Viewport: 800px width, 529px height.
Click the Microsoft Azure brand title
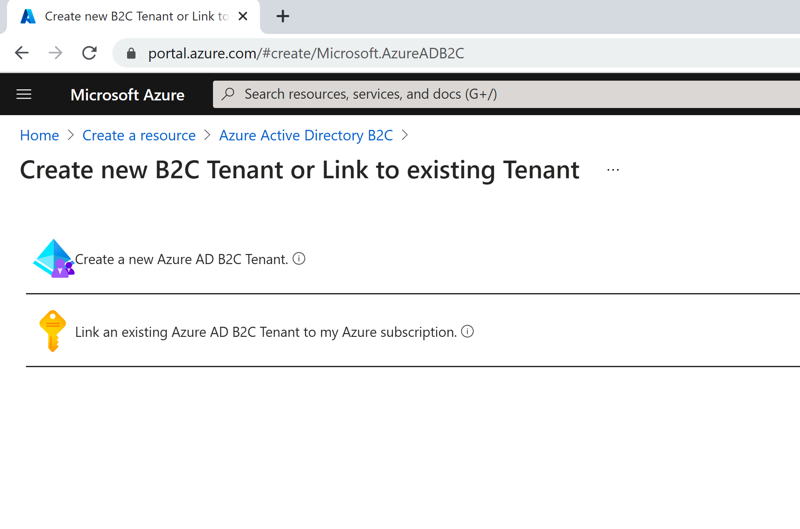click(x=128, y=94)
